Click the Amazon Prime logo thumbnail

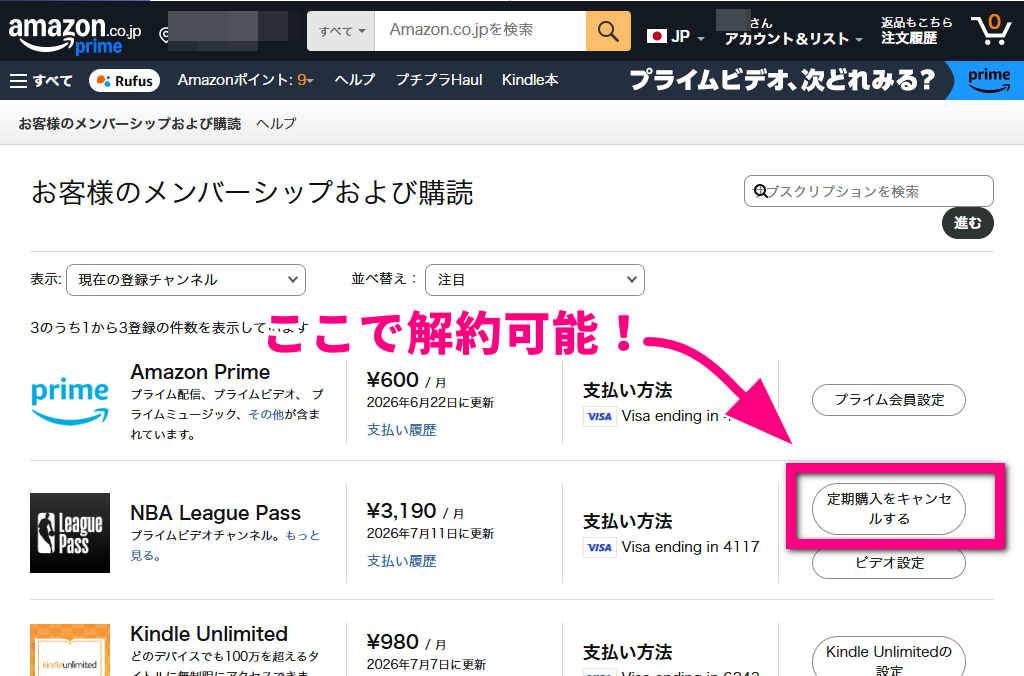coord(70,401)
